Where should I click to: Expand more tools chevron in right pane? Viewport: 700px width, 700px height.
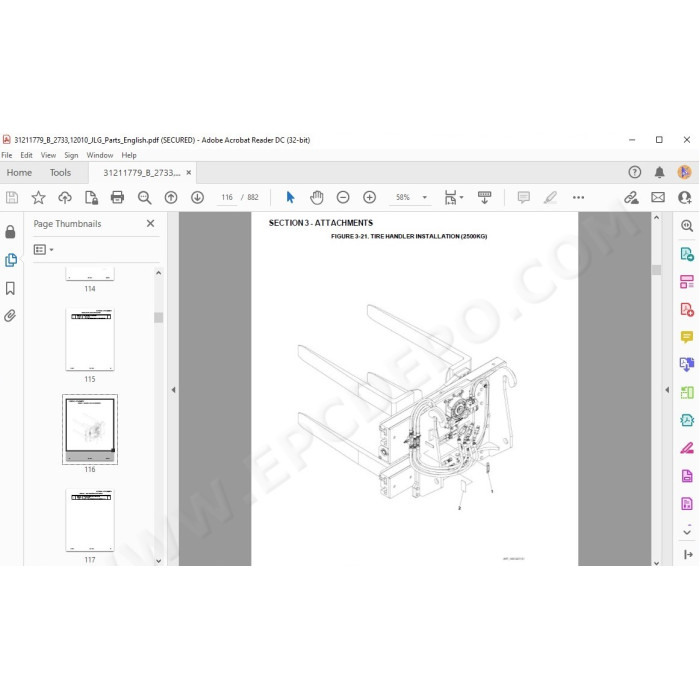pyautogui.click(x=687, y=532)
